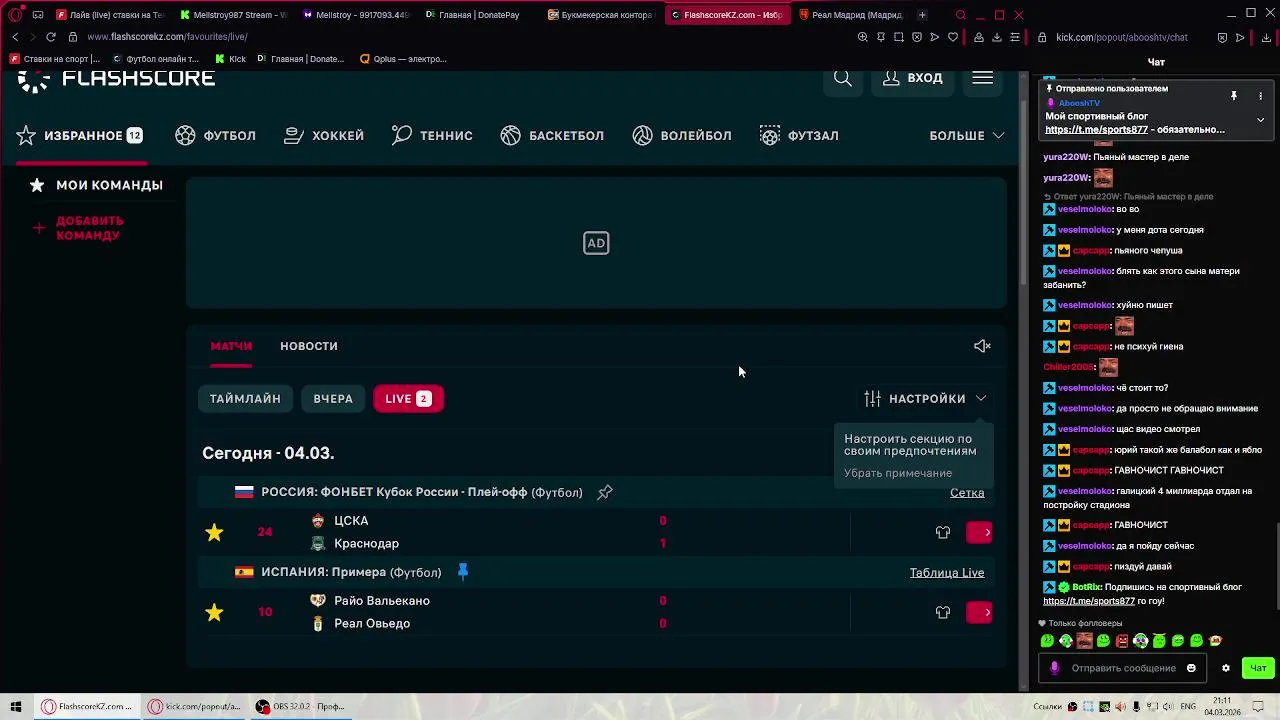The image size is (1280, 720).
Task: Select the ТЕННИС sport tab
Action: pos(432,135)
